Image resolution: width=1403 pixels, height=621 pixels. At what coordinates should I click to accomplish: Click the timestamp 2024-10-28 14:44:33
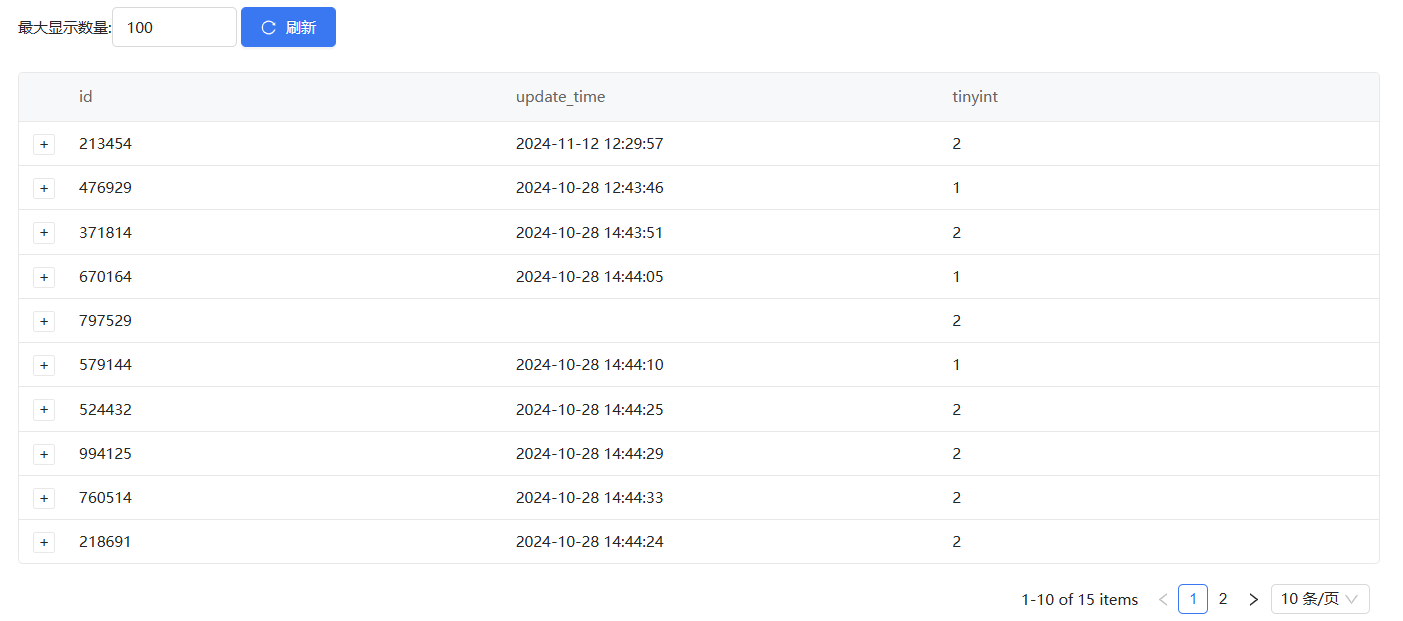tap(590, 498)
